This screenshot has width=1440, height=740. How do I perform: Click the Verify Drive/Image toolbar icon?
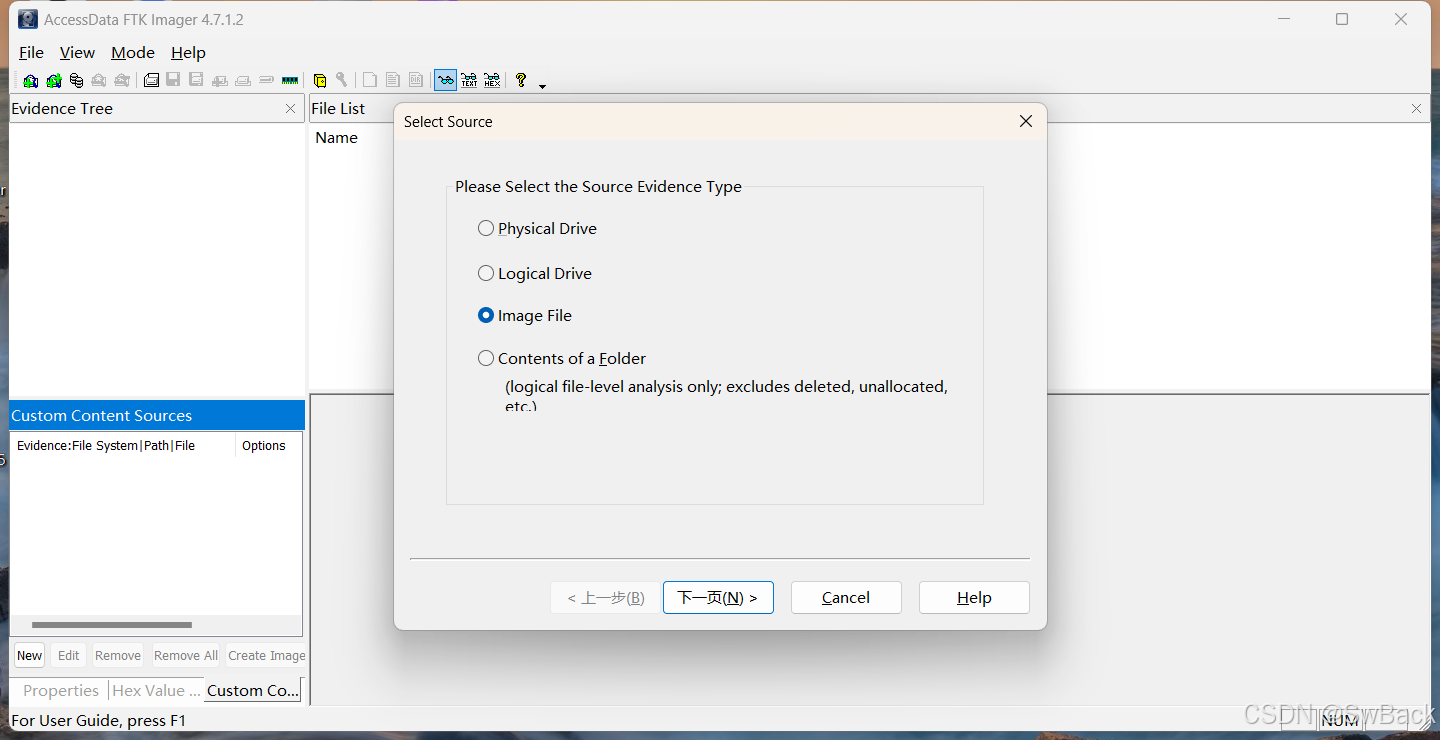[x=266, y=81]
